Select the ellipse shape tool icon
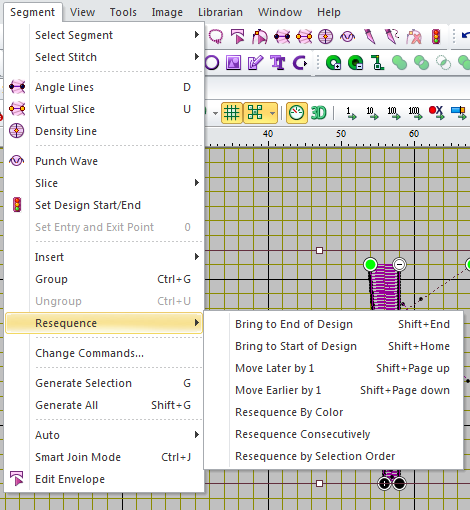This screenshot has width=470, height=510. pyautogui.click(x=212, y=62)
